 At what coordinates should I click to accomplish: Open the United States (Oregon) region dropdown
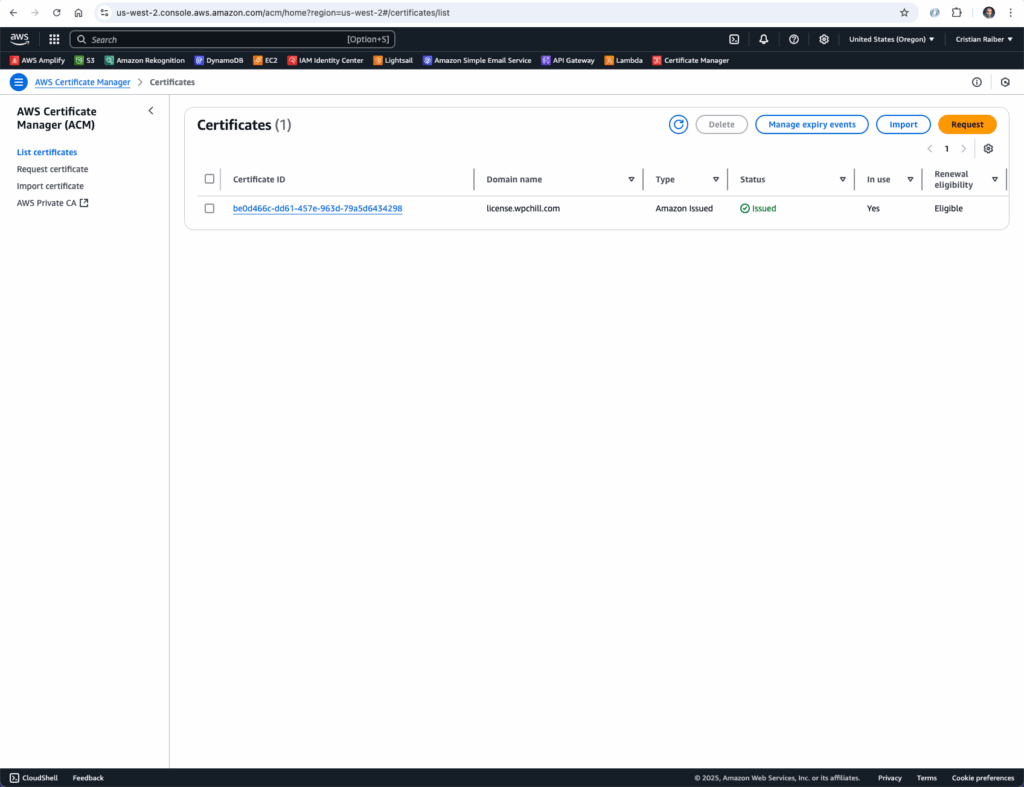(891, 40)
